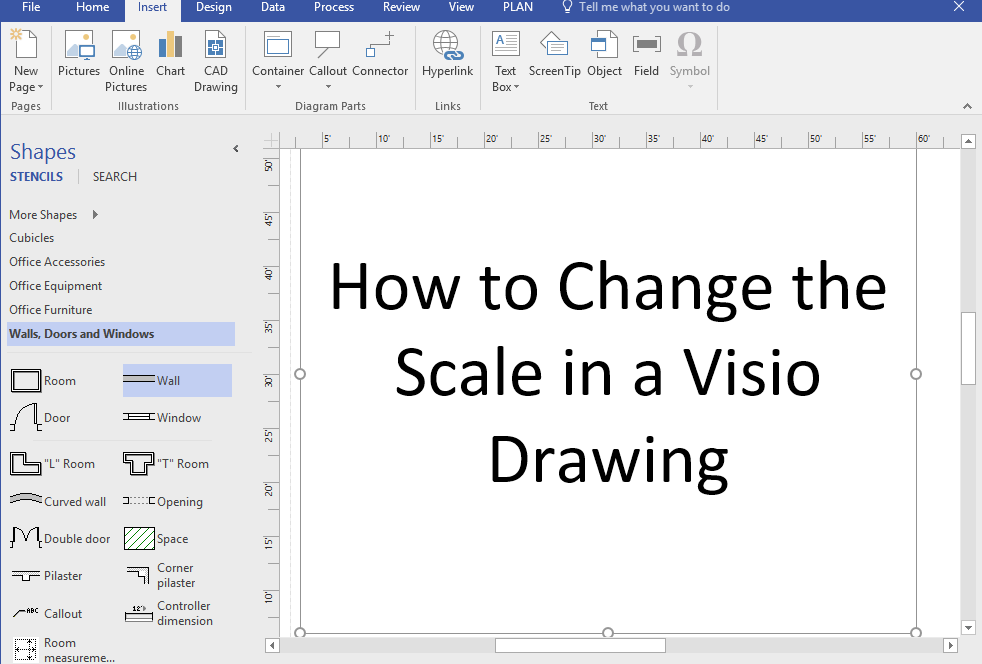The image size is (982, 664).
Task: Insert a Container
Action: 277,55
